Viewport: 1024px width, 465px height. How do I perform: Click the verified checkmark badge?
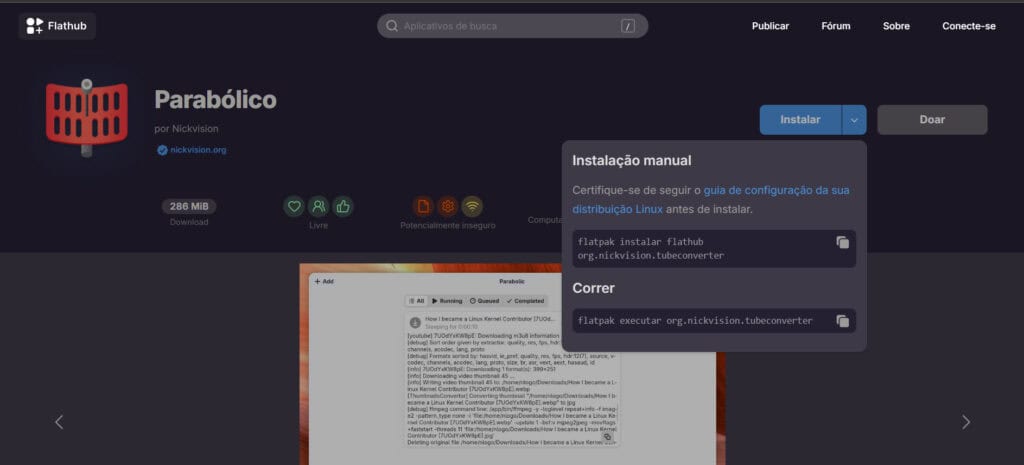(x=162, y=150)
